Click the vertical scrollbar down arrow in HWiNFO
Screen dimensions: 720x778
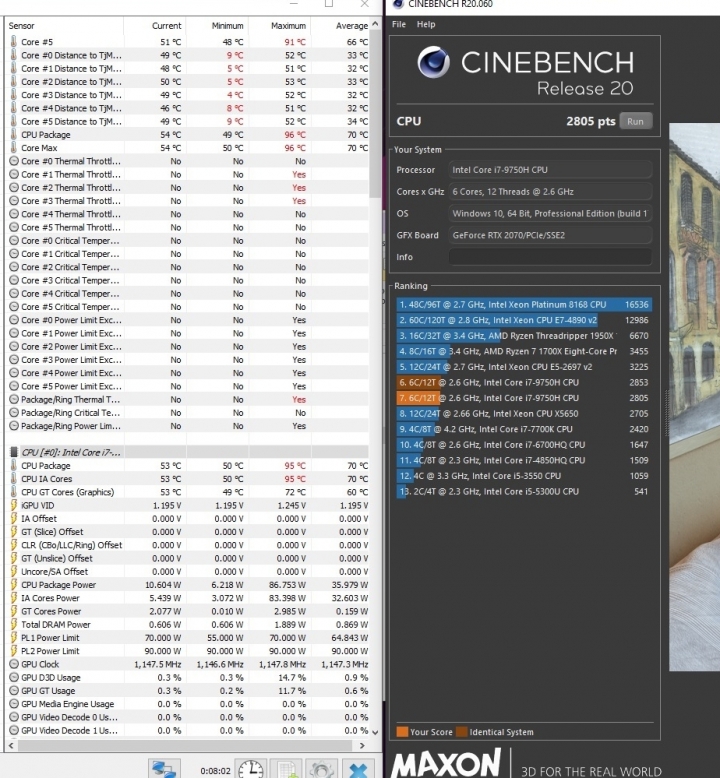tap(375, 732)
